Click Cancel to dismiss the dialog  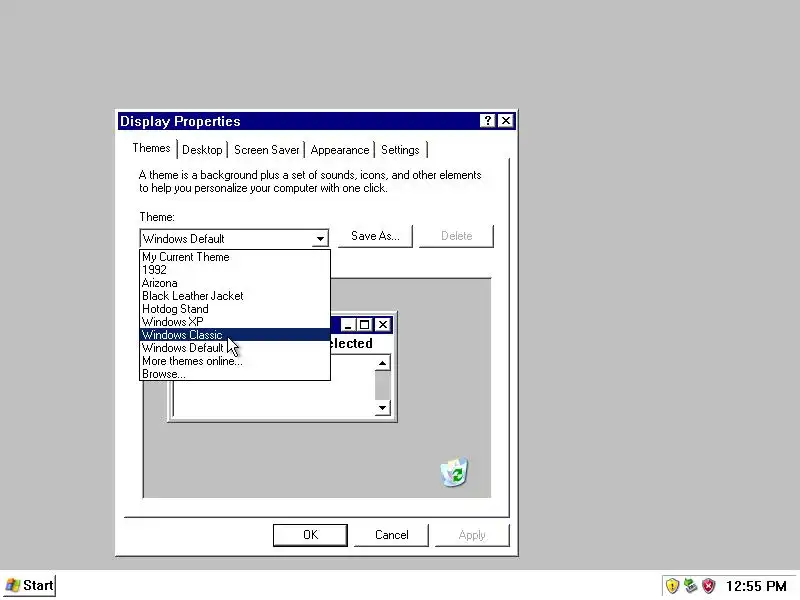point(391,535)
